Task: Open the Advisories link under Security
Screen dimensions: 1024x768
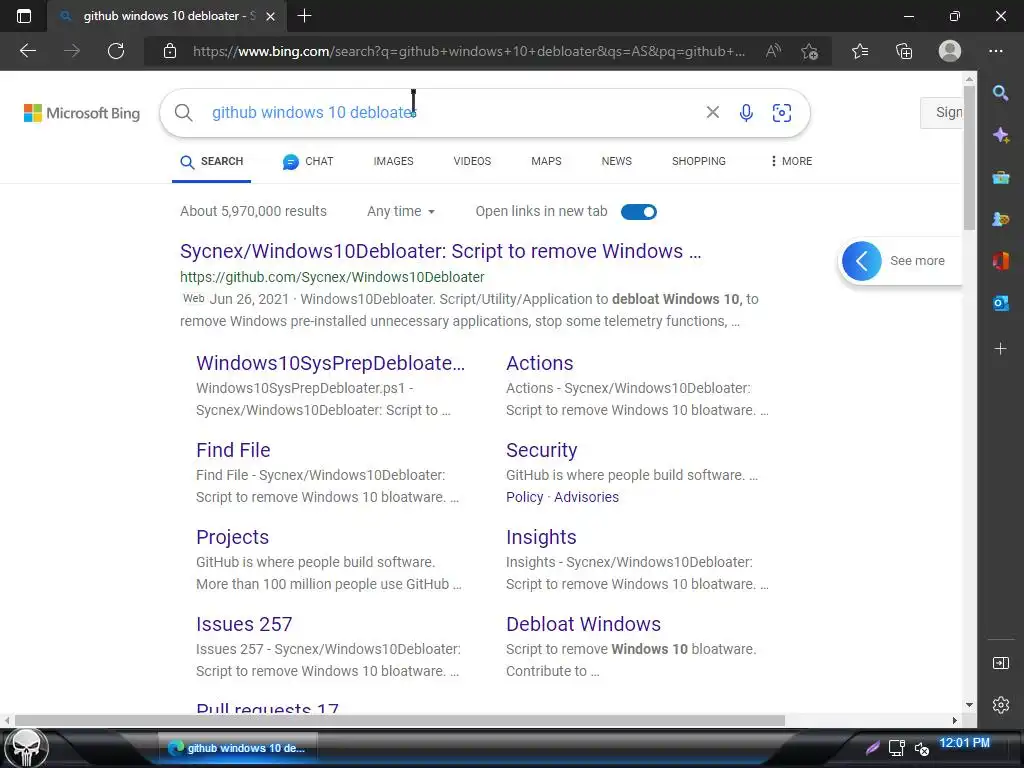Action: click(x=586, y=497)
